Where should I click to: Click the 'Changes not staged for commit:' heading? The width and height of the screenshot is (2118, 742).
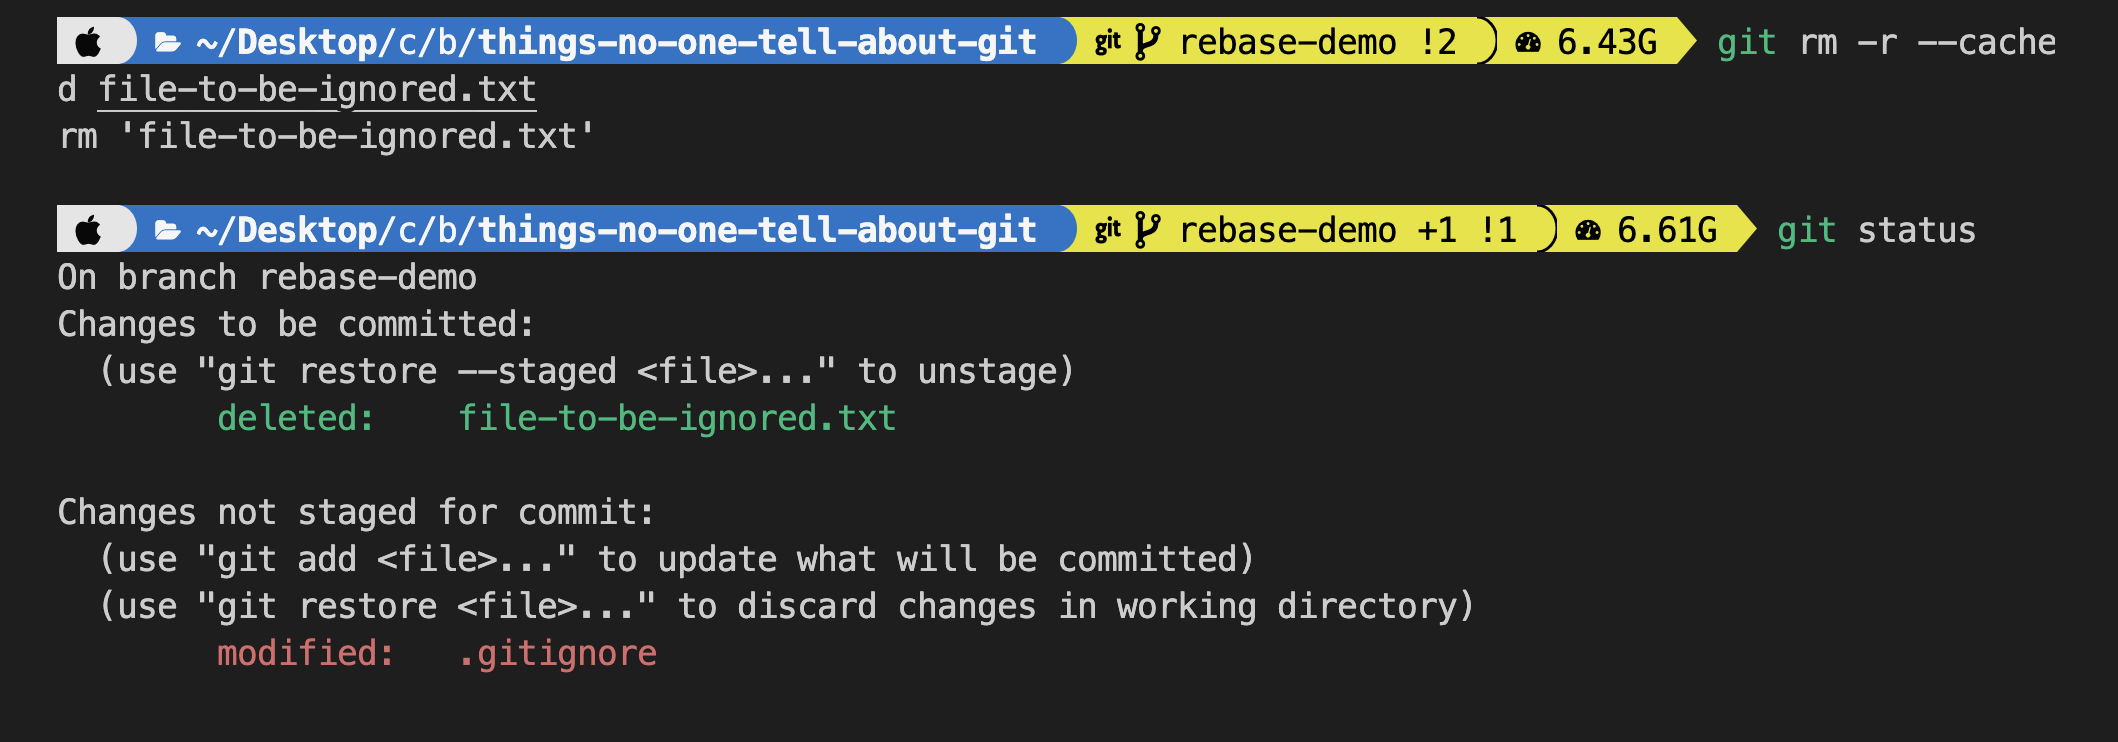356,512
